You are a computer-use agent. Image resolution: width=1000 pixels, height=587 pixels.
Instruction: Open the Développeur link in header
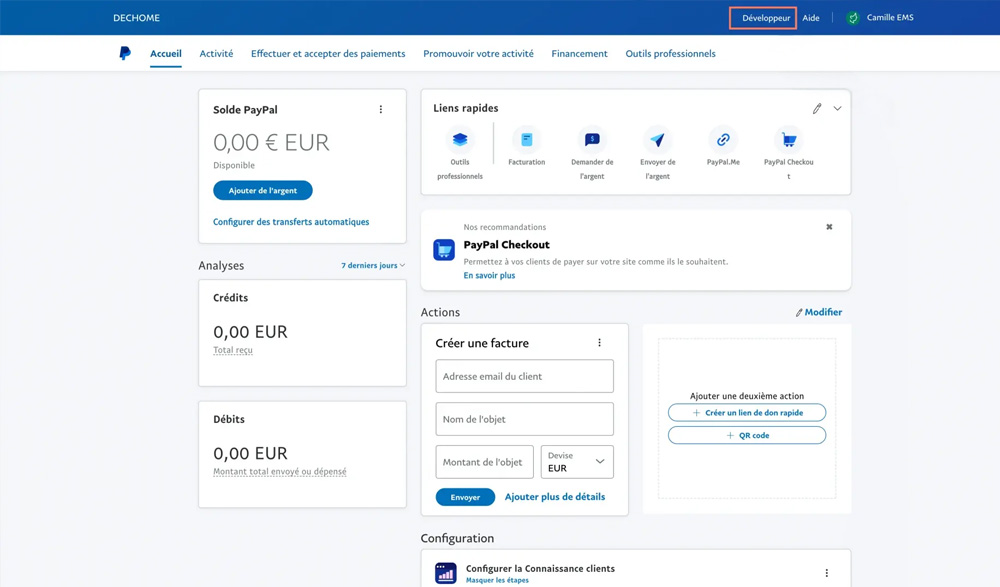[x=765, y=18]
